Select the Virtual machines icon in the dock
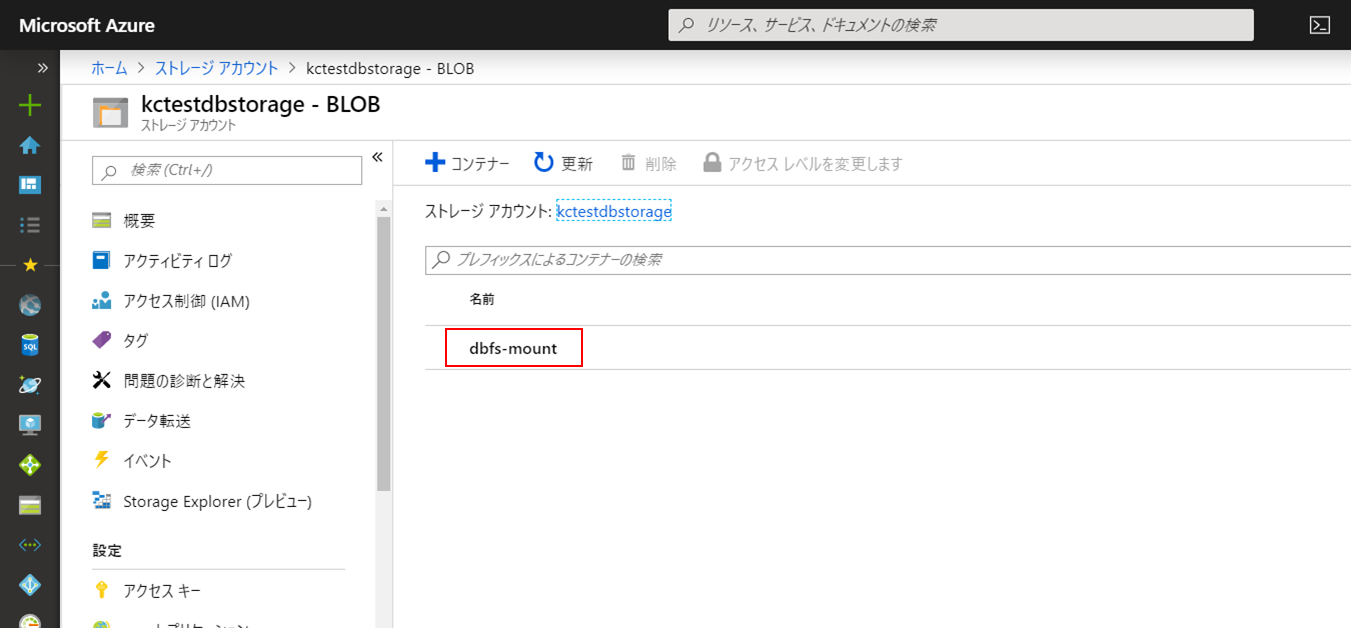1351x628 pixels. [x=29, y=425]
